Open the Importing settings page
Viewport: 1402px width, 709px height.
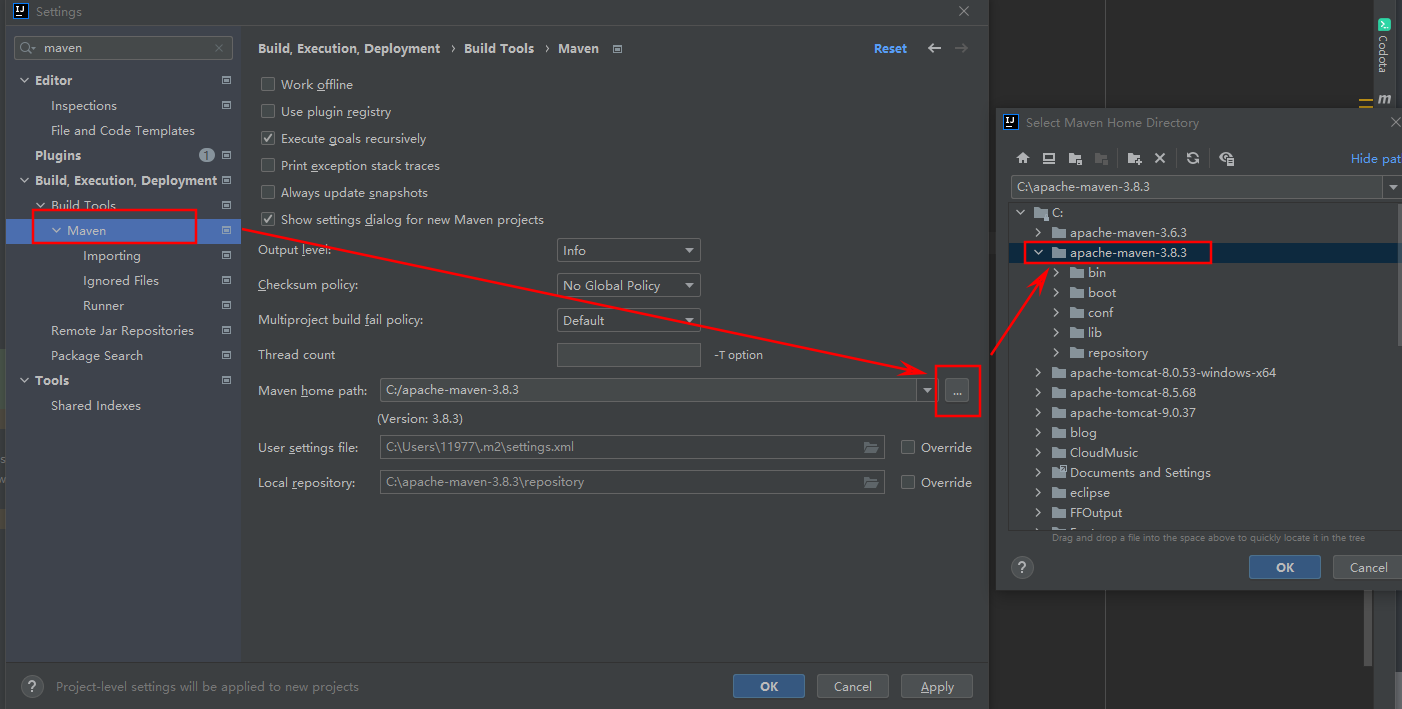tap(112, 255)
